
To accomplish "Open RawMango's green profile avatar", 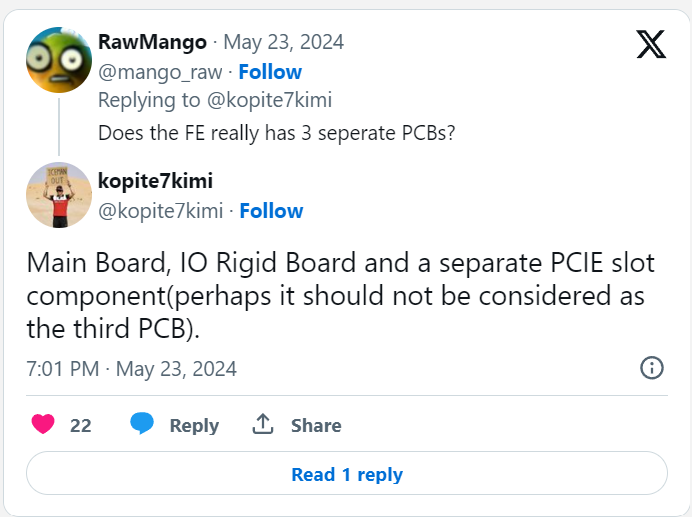I will tap(59, 60).
